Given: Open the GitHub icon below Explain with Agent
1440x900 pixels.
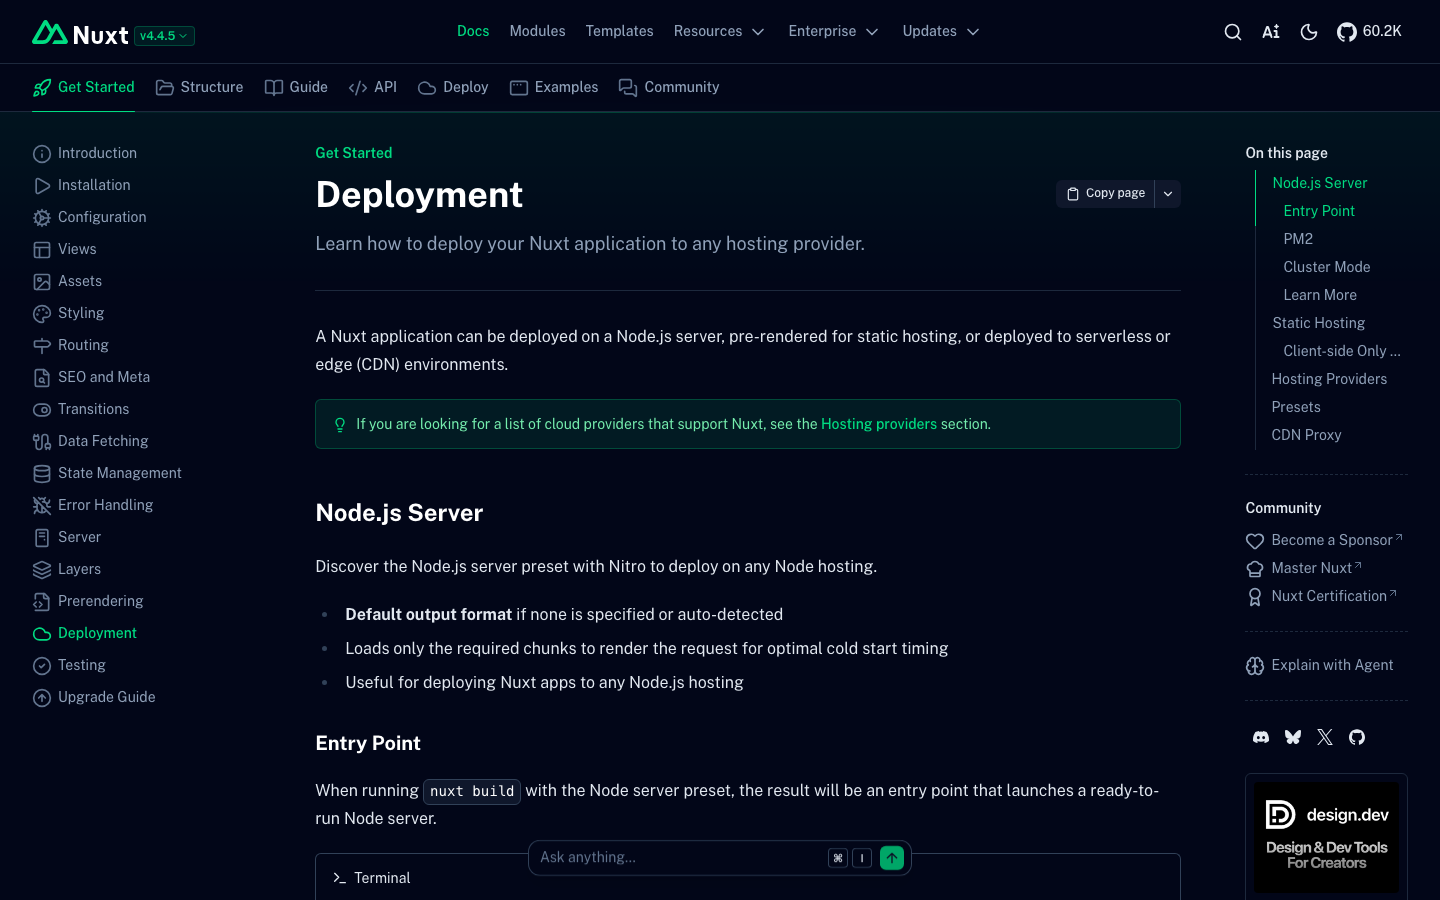Looking at the screenshot, I should click(1357, 737).
